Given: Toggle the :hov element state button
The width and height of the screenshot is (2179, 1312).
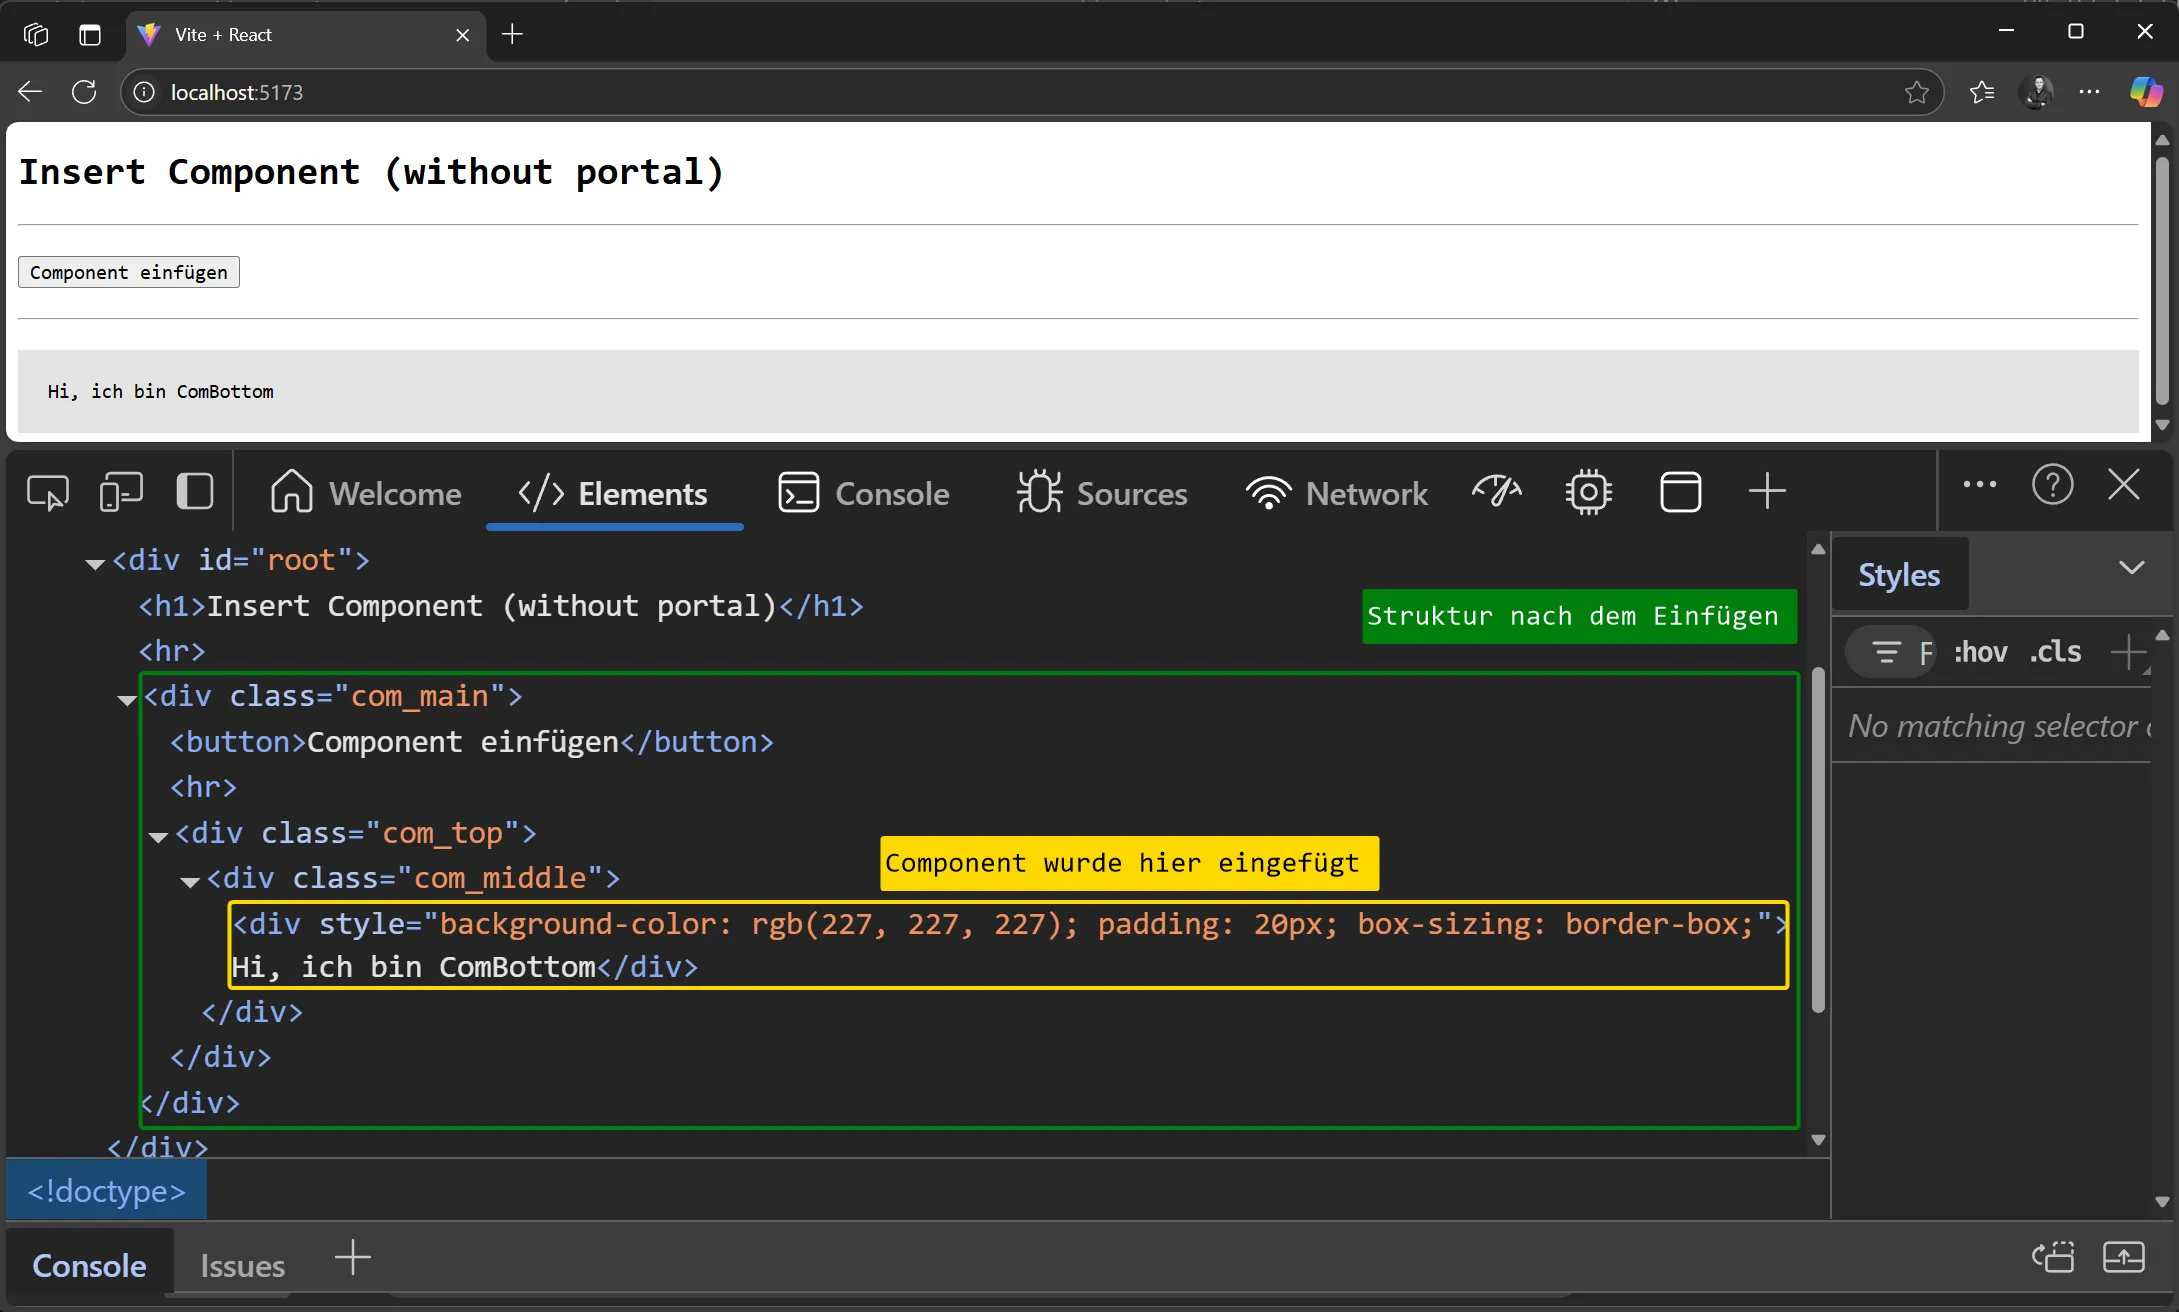Looking at the screenshot, I should 1980,652.
